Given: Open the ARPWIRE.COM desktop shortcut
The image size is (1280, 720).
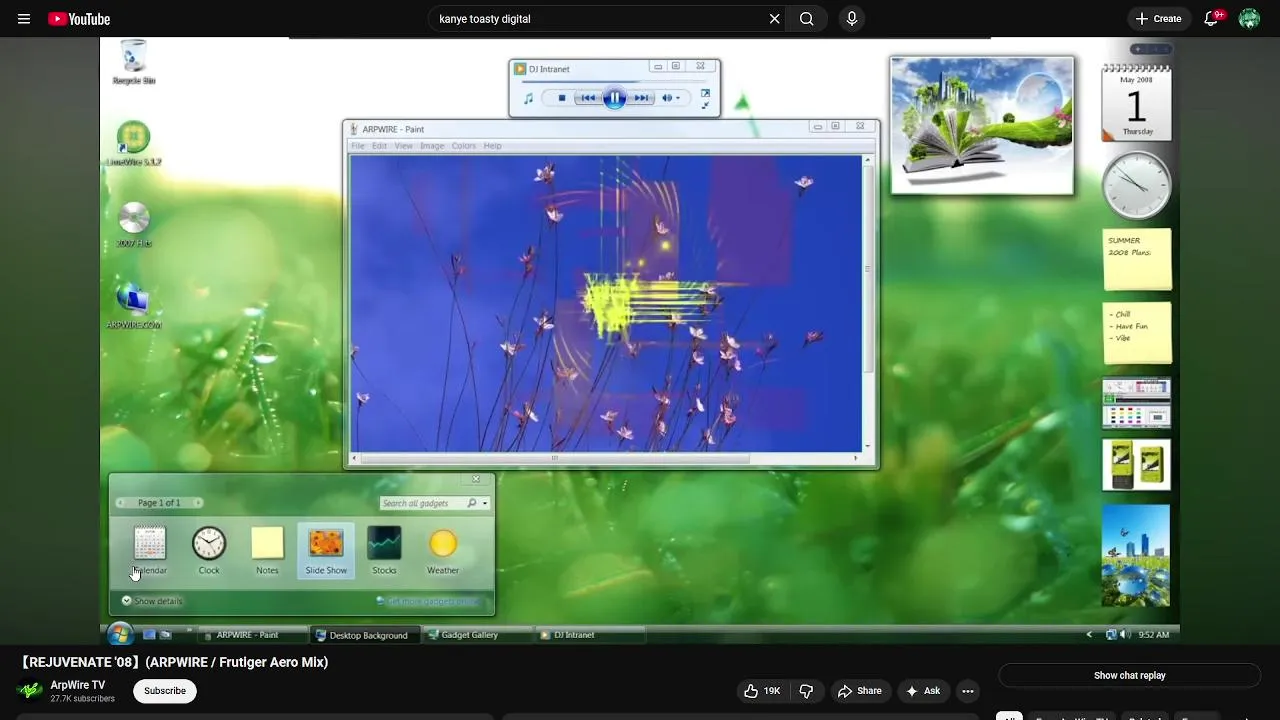Looking at the screenshot, I should (x=133, y=306).
